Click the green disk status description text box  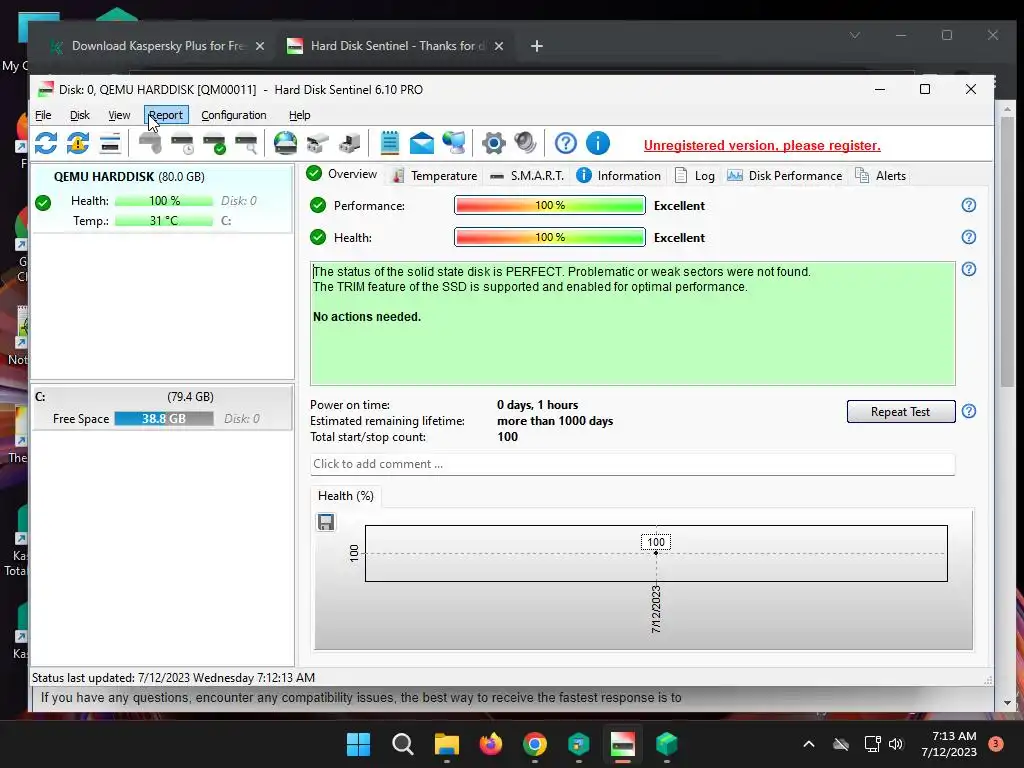pyautogui.click(x=632, y=323)
